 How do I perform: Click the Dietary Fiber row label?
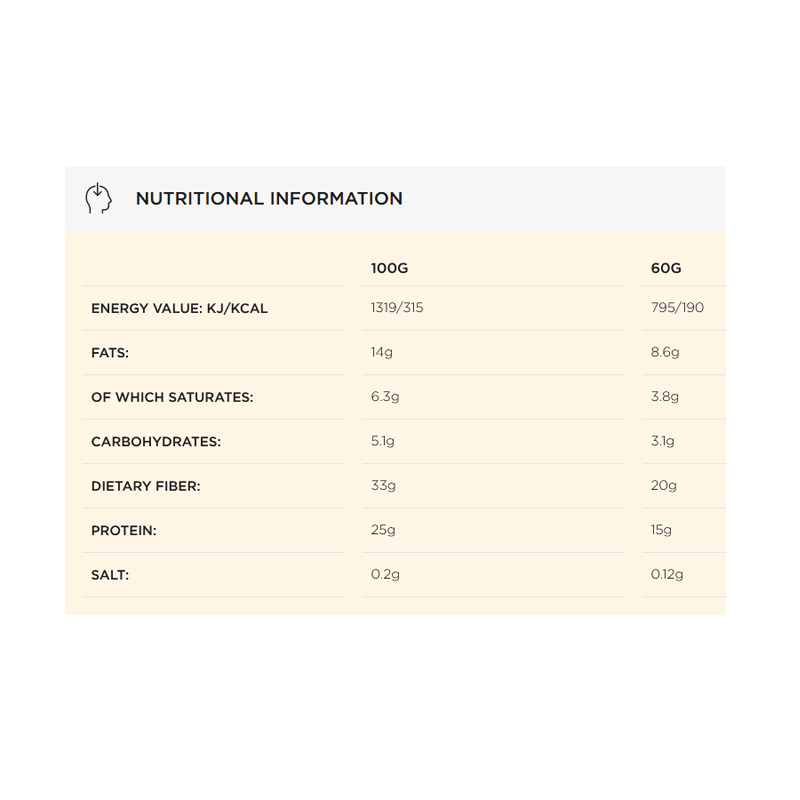tap(145, 486)
